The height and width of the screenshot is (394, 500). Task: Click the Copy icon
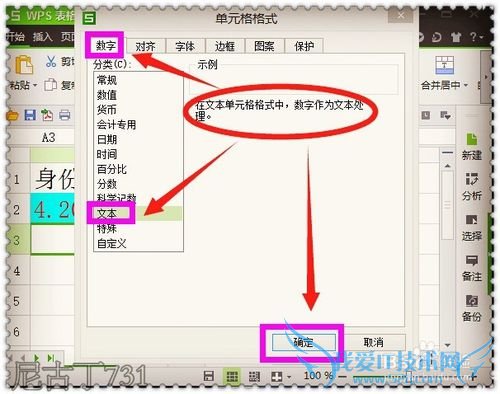pyautogui.click(x=50, y=85)
